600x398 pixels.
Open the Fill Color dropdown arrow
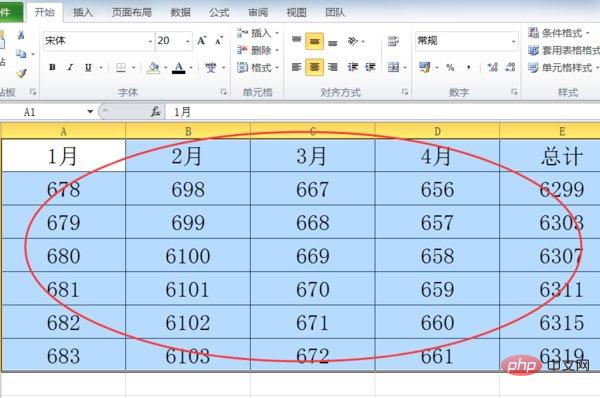point(166,68)
